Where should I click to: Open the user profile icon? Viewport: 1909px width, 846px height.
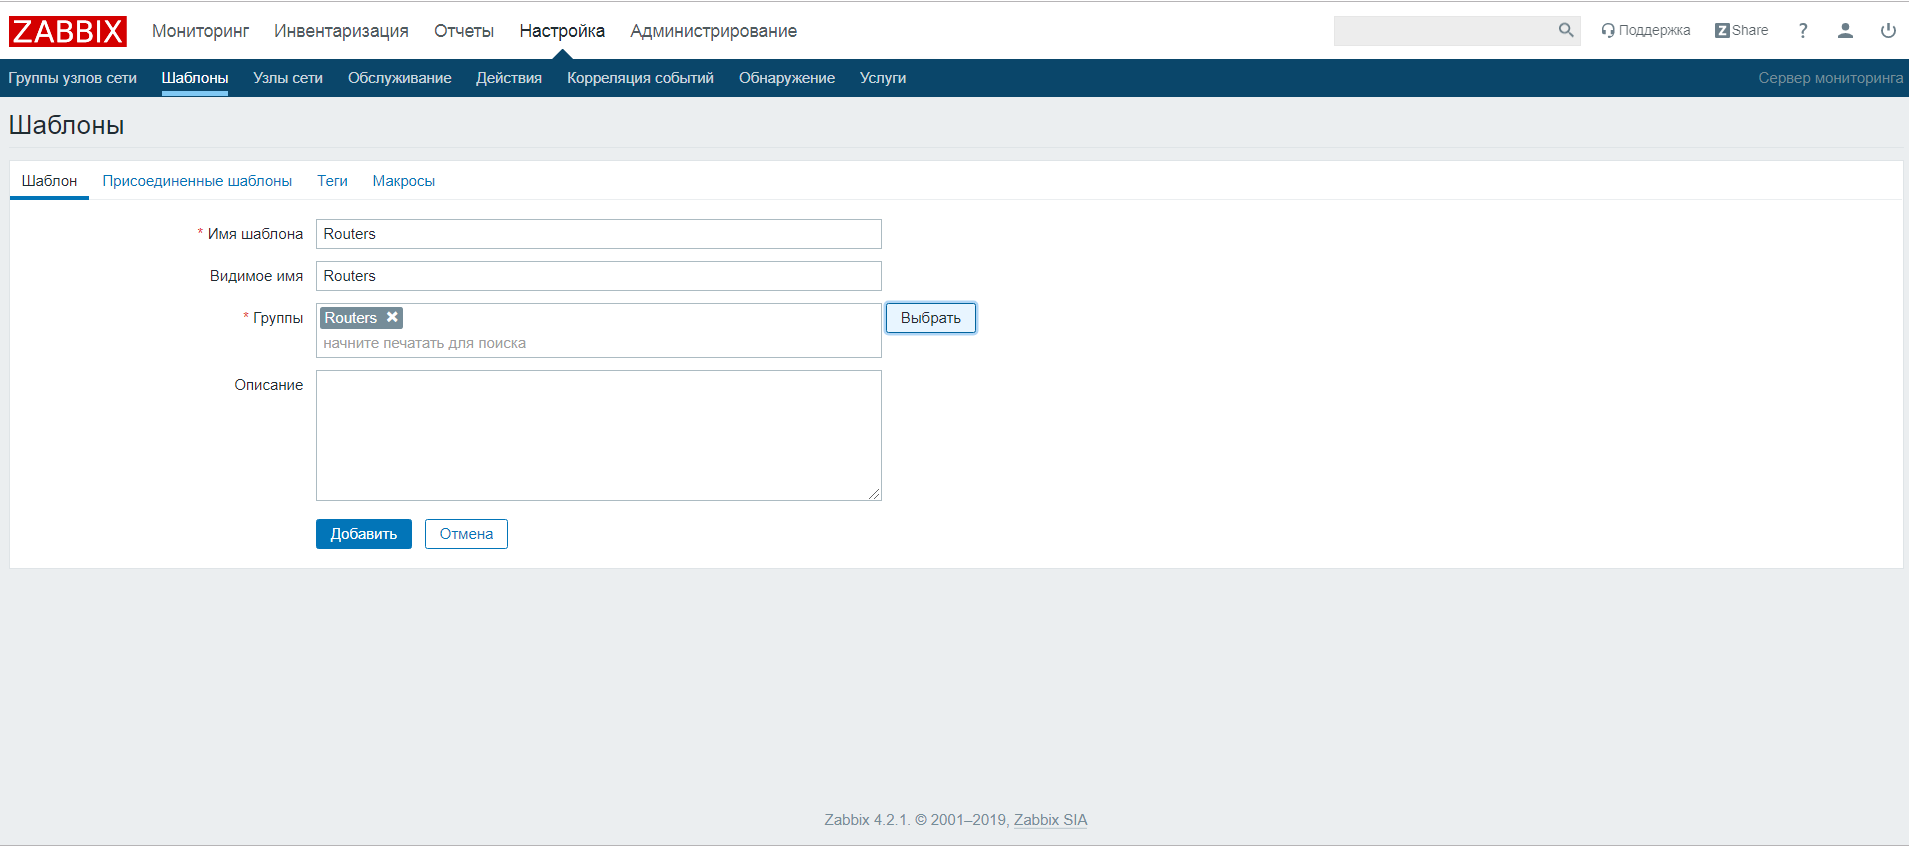pyautogui.click(x=1845, y=31)
